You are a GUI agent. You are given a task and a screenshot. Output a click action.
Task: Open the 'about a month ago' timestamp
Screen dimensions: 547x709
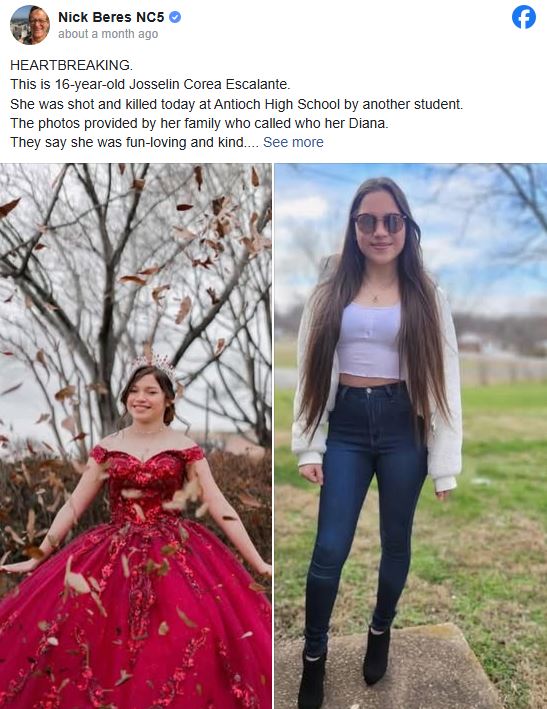[x=108, y=34]
